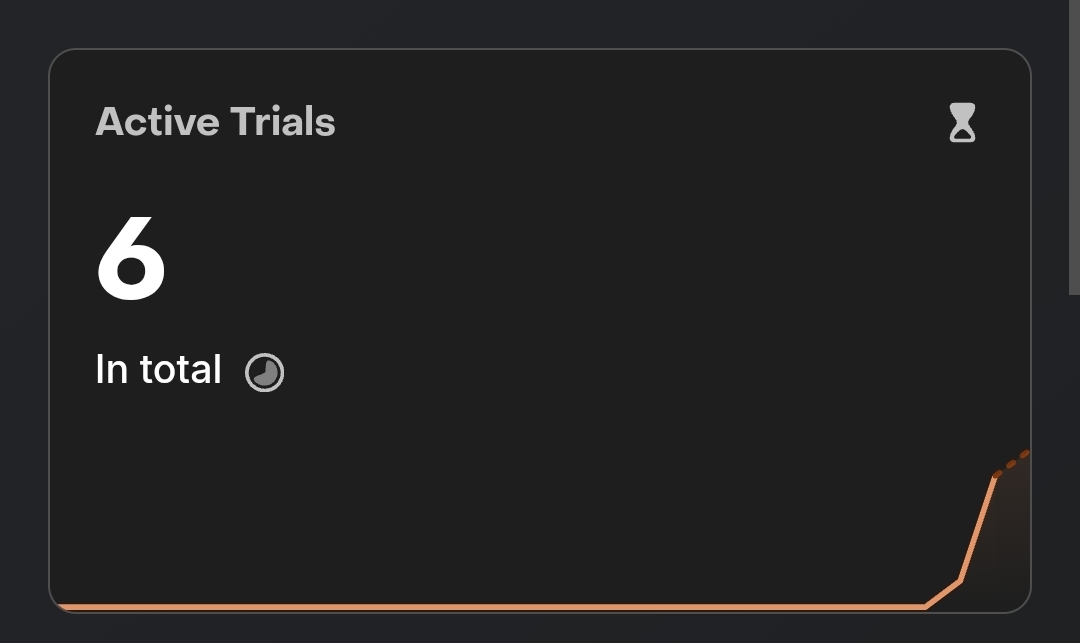The width and height of the screenshot is (1080, 643).
Task: Click the point where the trend line begins rising
Action: (926, 606)
